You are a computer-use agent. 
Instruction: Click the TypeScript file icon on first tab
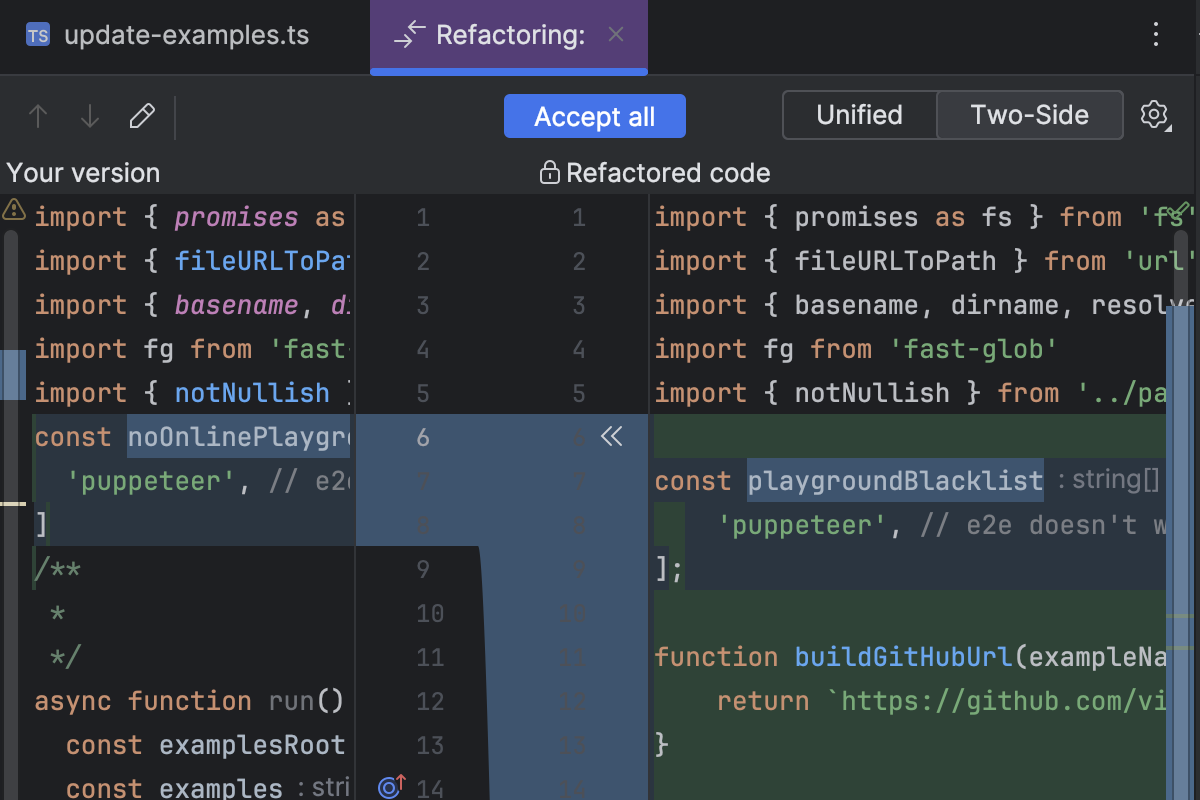tap(38, 36)
